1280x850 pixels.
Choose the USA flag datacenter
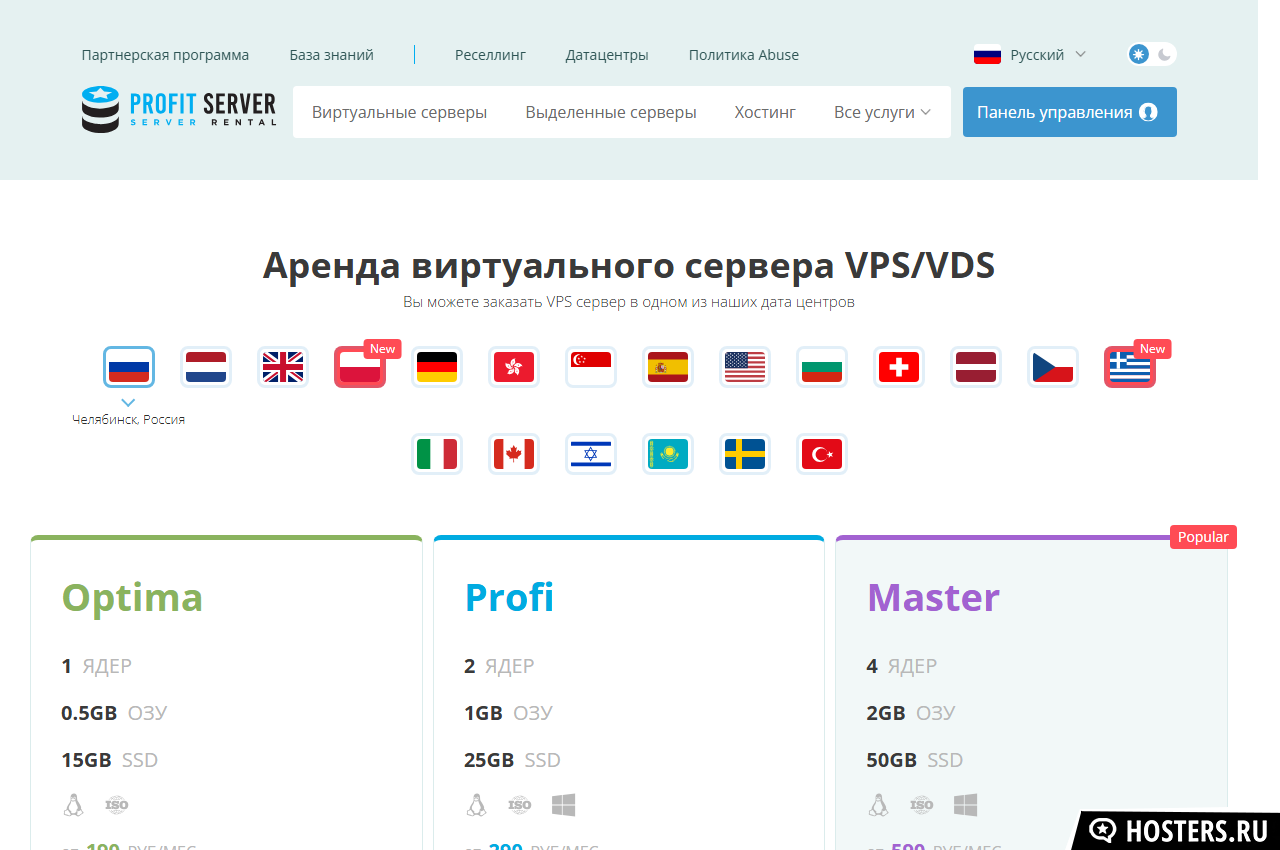(x=745, y=367)
